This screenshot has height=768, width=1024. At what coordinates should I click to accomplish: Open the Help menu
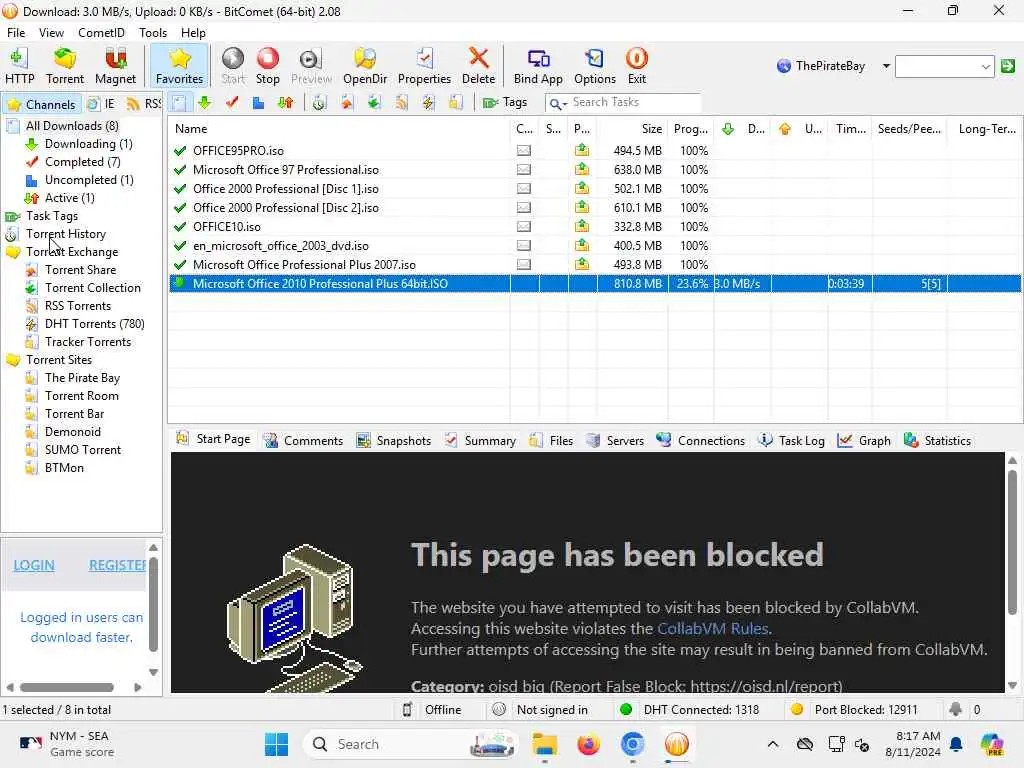193,33
